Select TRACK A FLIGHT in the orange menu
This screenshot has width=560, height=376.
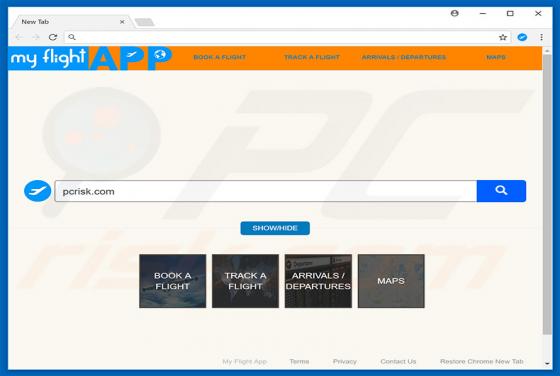(x=312, y=57)
